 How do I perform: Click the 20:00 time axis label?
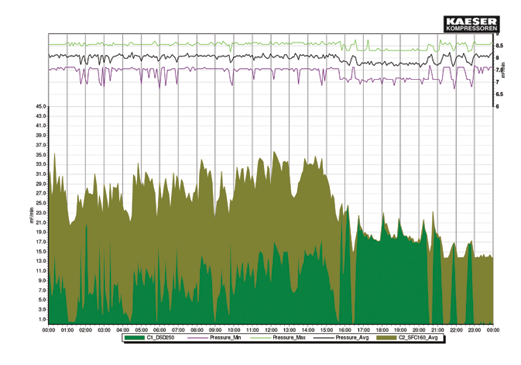419,330
